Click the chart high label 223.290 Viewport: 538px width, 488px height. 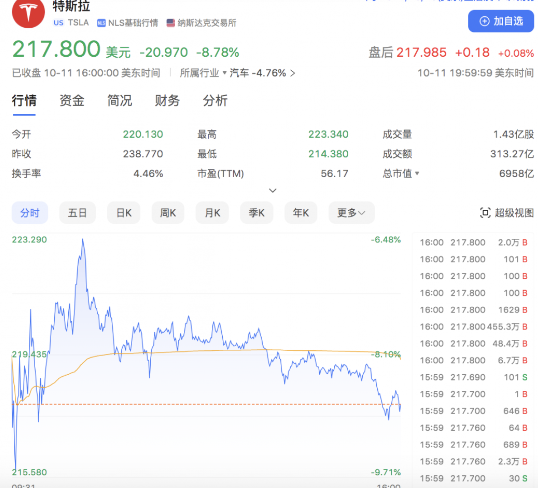[30, 240]
